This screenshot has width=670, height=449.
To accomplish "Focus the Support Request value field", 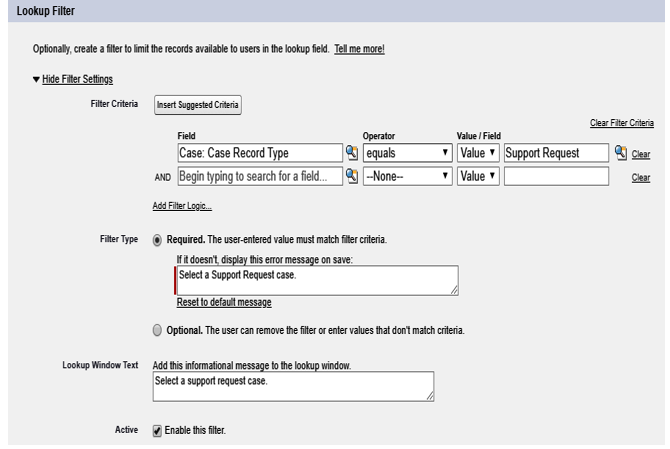I will coord(556,153).
